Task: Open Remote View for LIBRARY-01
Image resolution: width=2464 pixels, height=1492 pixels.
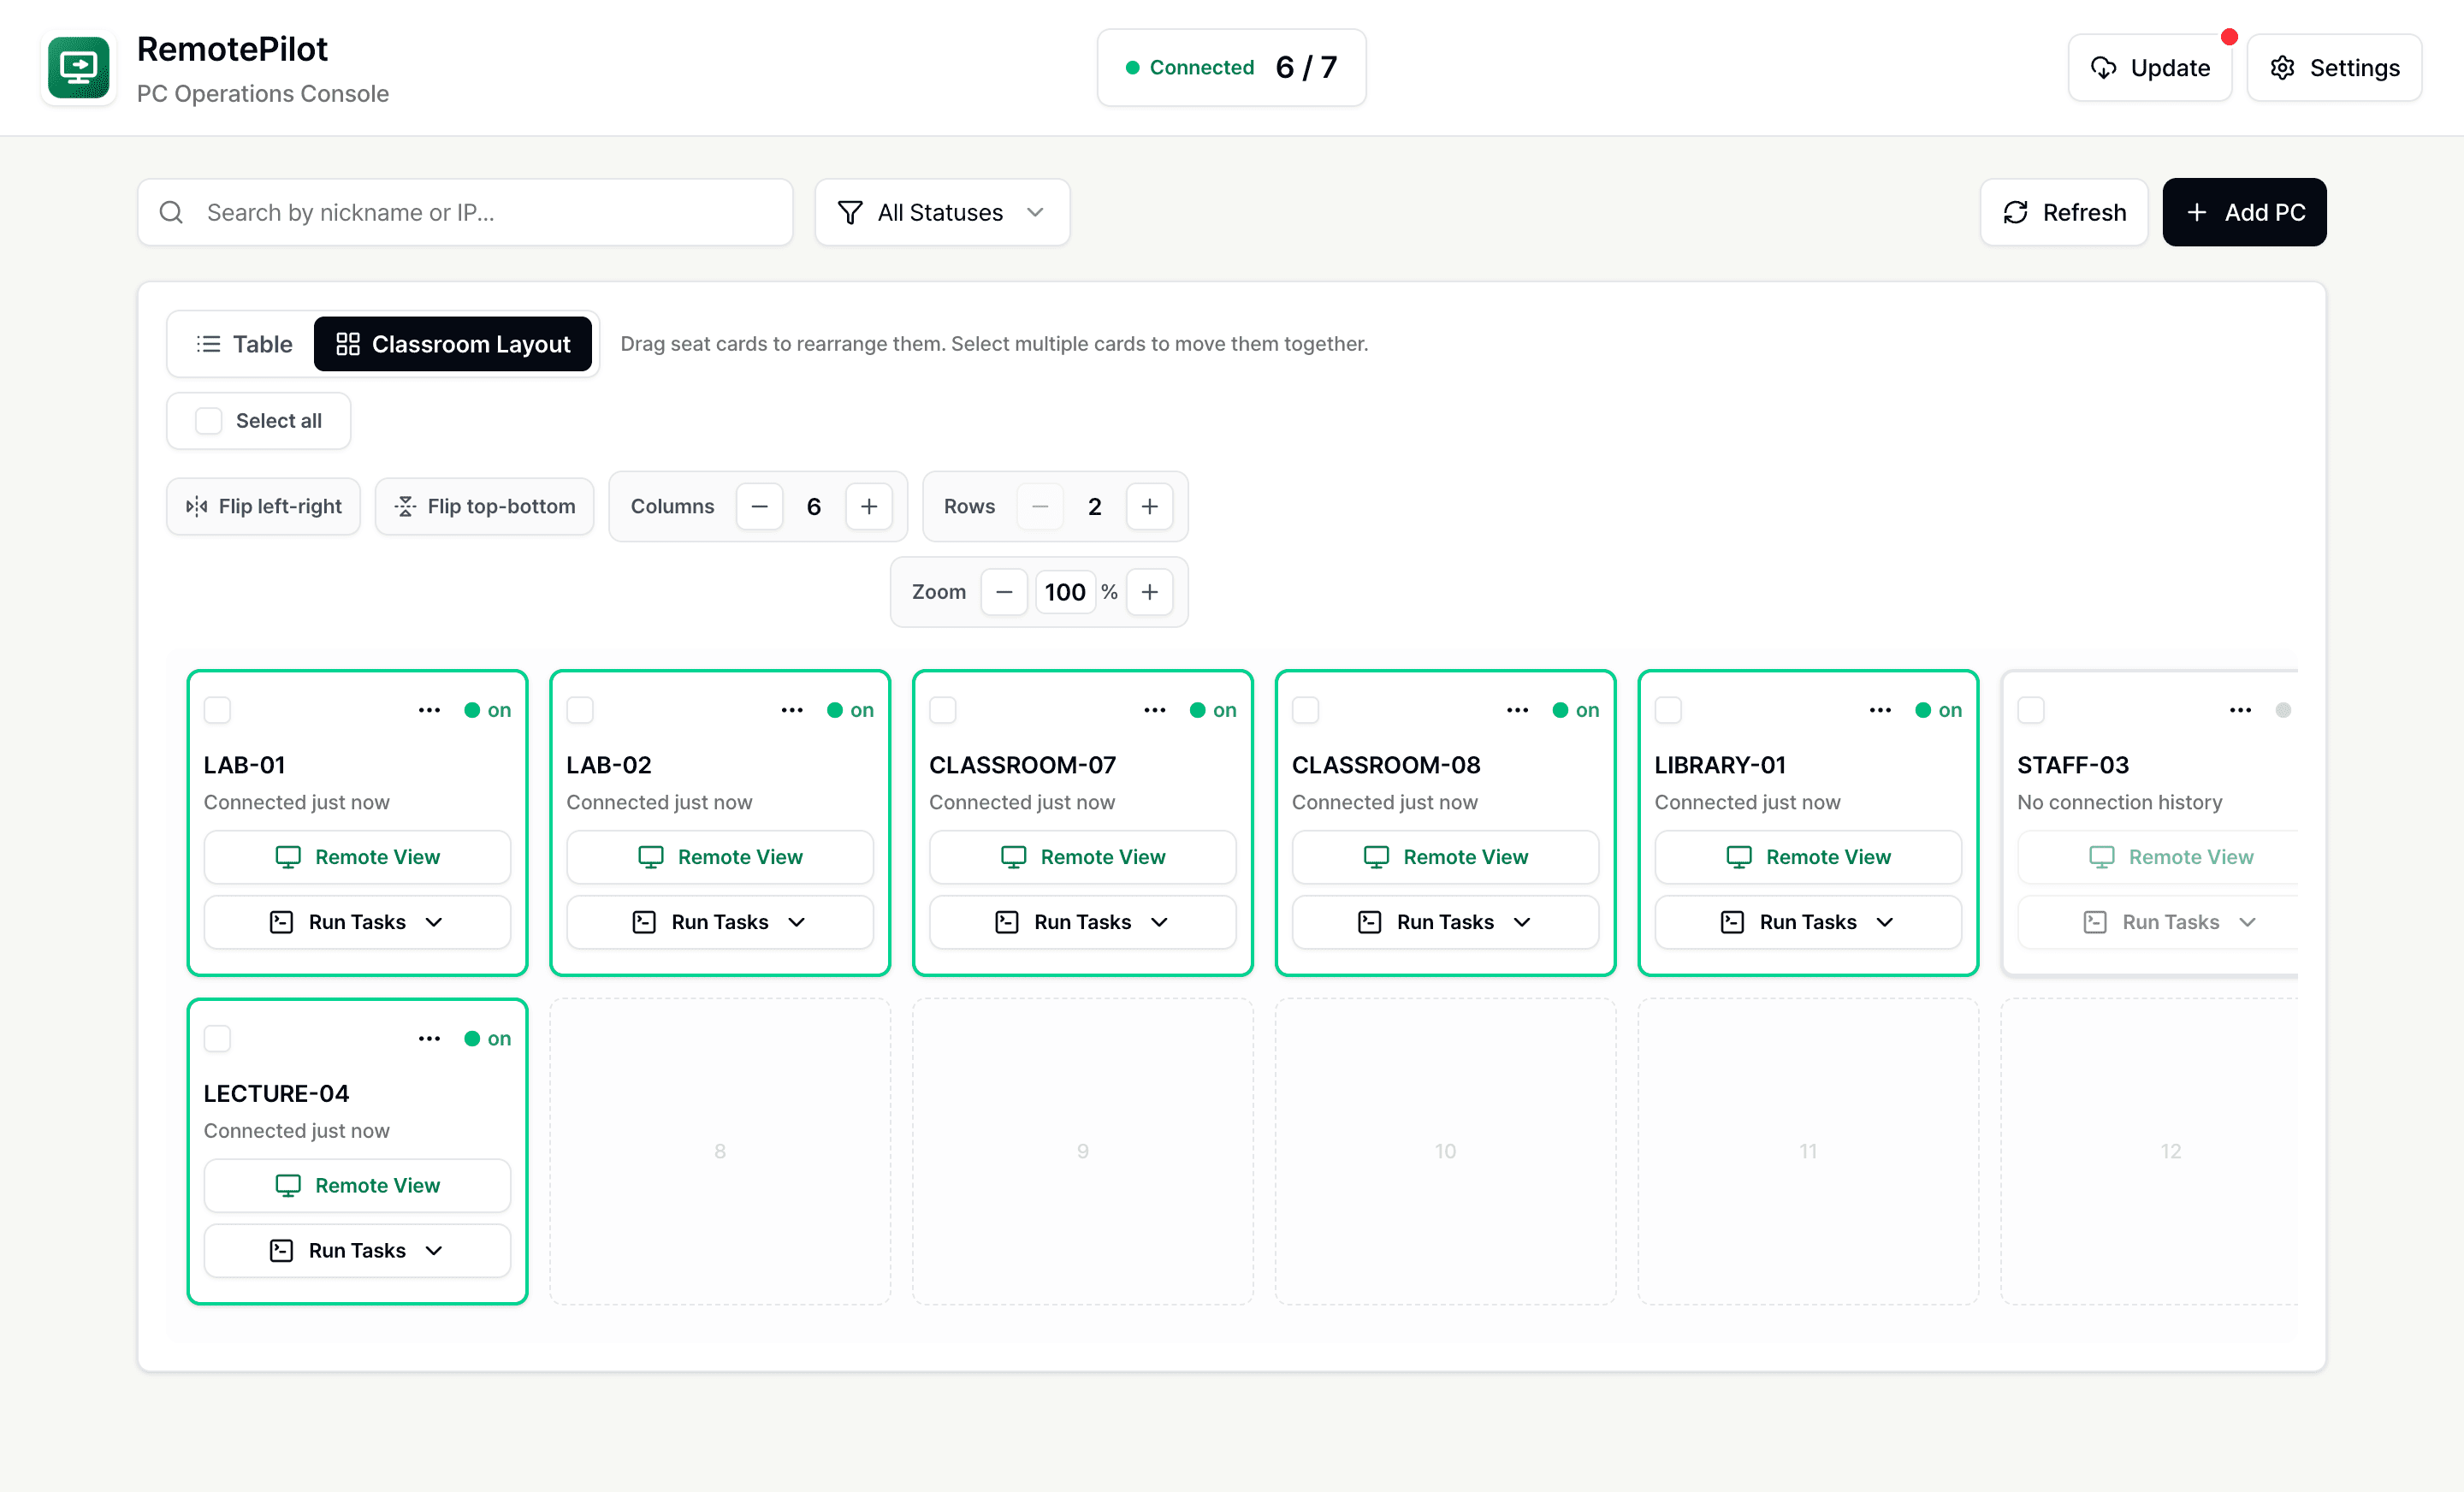Action: point(1808,857)
